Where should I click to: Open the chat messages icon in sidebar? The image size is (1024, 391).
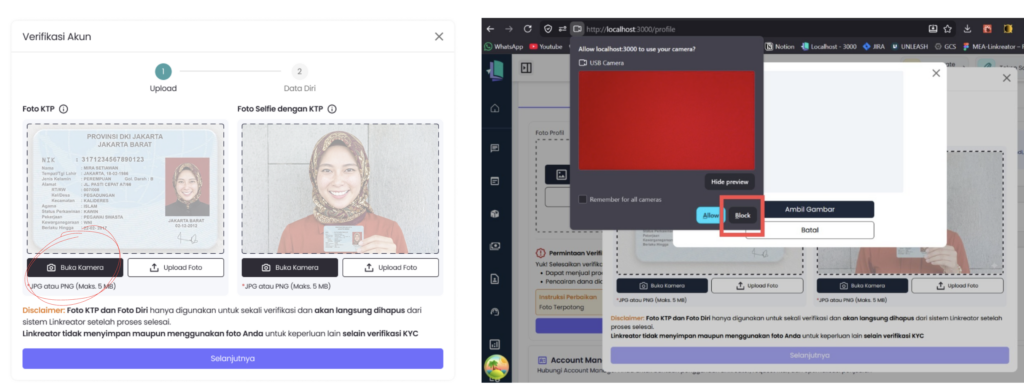point(495,148)
